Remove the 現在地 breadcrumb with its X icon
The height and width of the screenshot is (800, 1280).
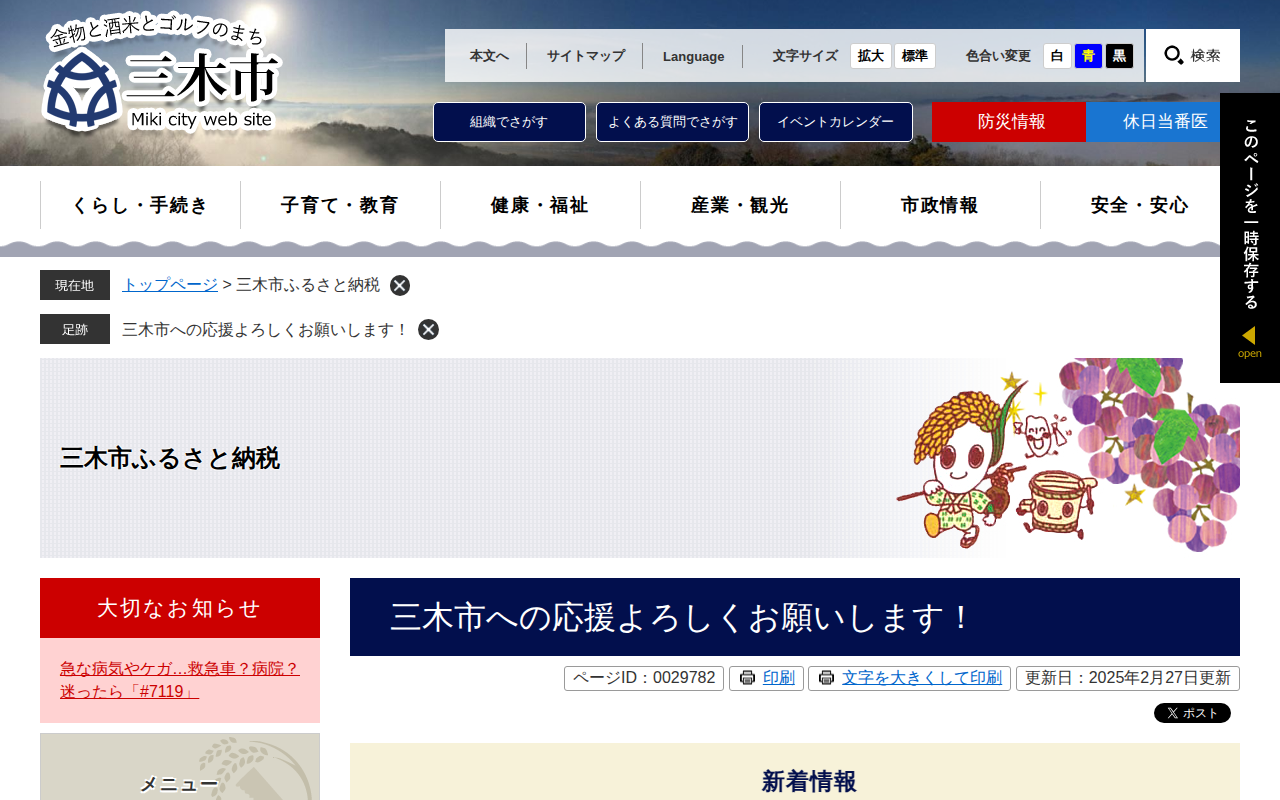tap(400, 285)
